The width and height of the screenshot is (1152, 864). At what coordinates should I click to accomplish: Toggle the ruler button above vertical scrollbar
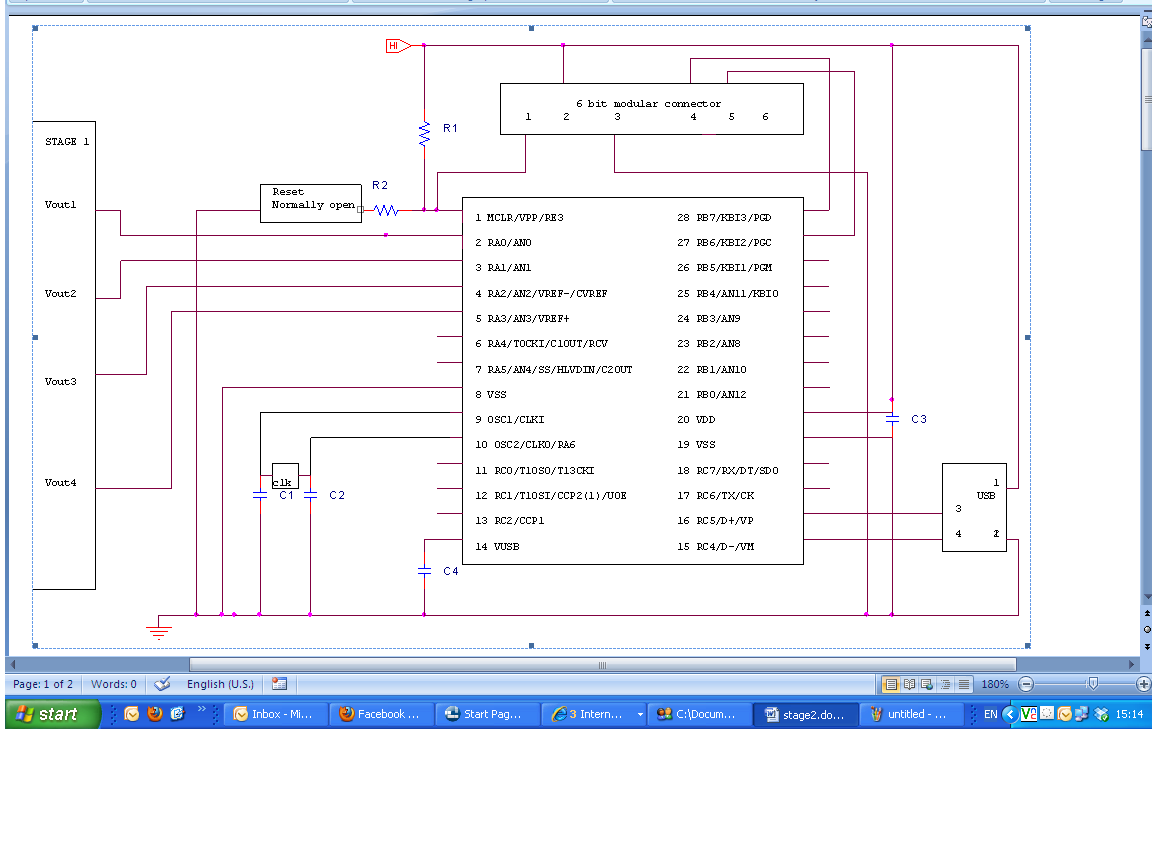[x=1146, y=22]
